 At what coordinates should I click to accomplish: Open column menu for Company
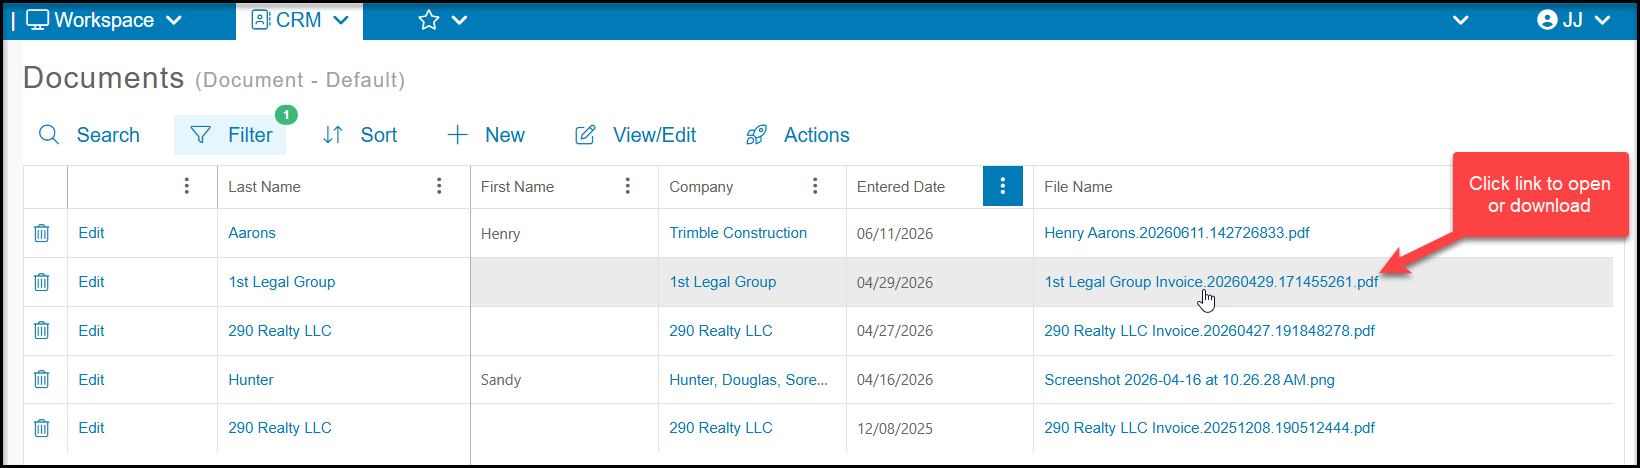tap(815, 186)
